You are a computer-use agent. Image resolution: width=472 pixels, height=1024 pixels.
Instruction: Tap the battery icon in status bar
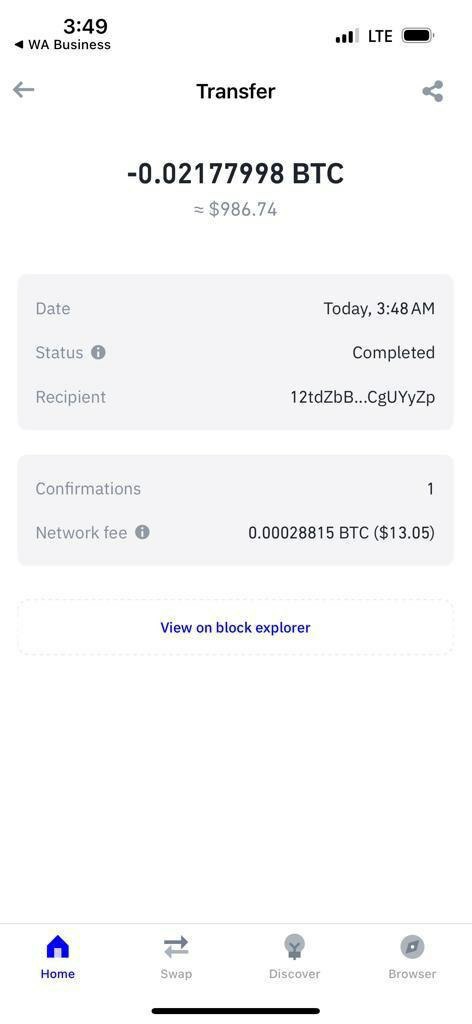tap(417, 35)
